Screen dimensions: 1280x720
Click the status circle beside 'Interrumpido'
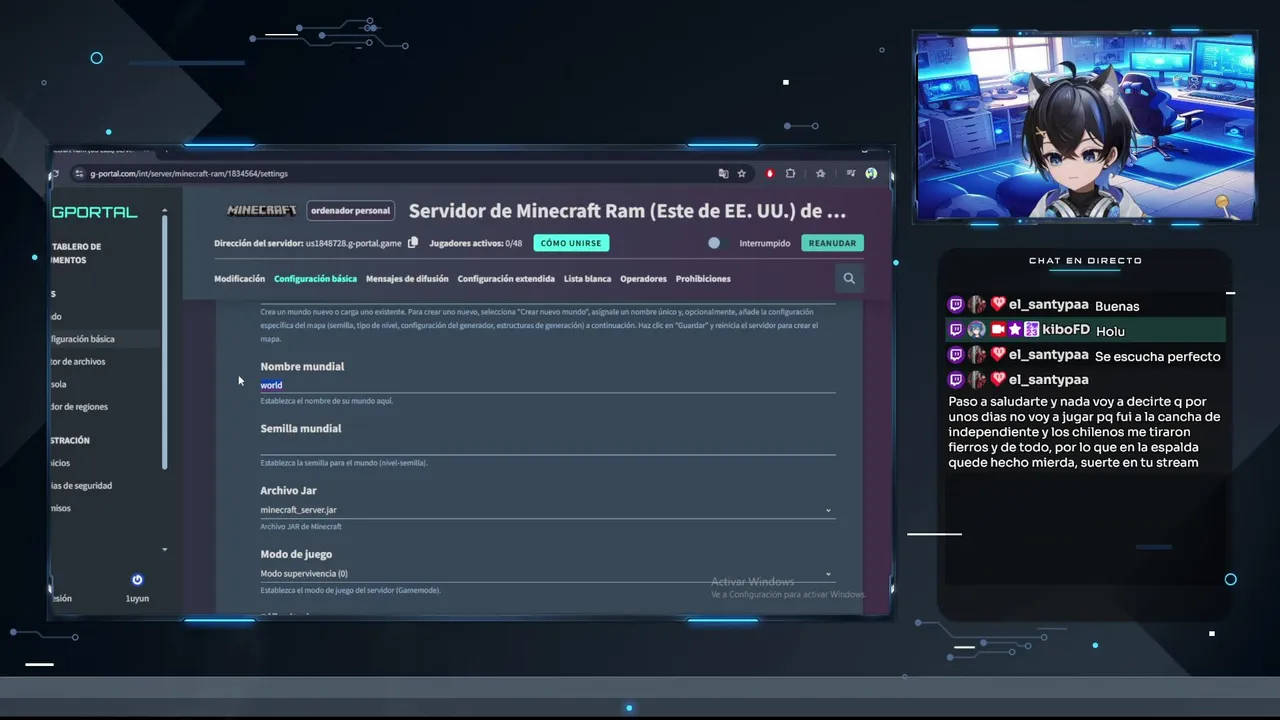tap(714, 243)
